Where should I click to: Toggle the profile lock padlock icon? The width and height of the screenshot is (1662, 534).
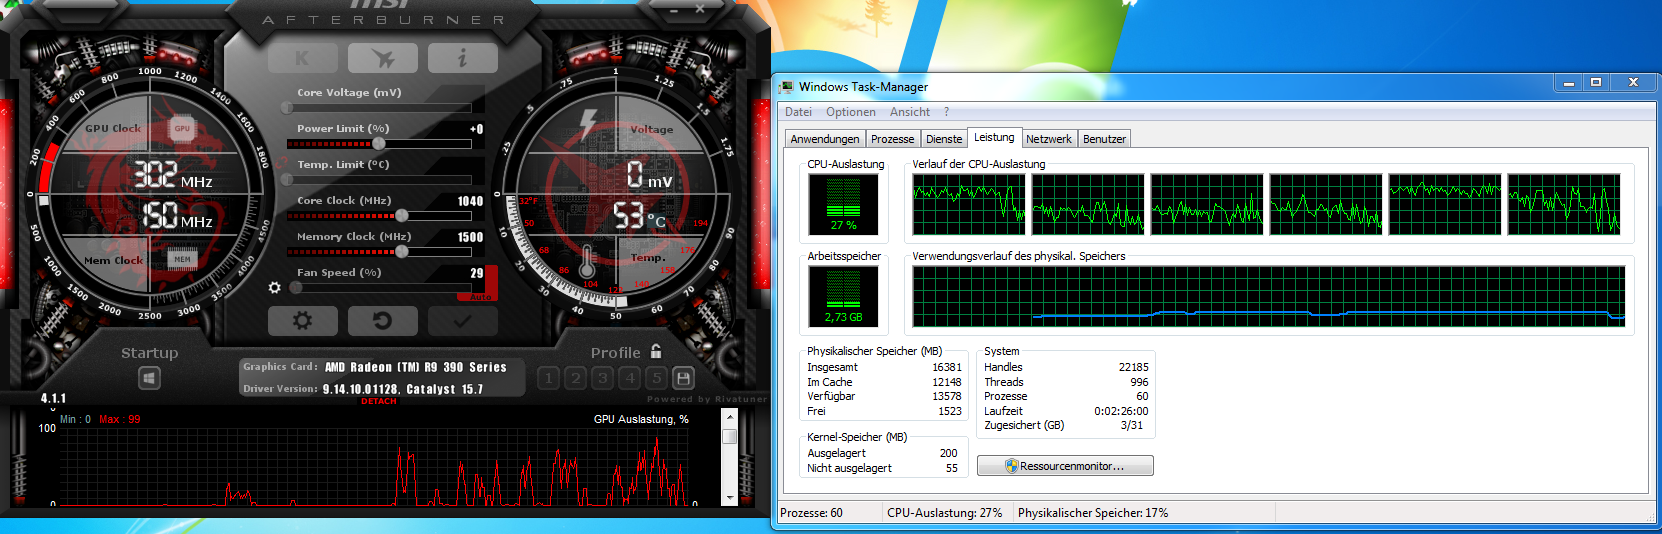click(656, 351)
